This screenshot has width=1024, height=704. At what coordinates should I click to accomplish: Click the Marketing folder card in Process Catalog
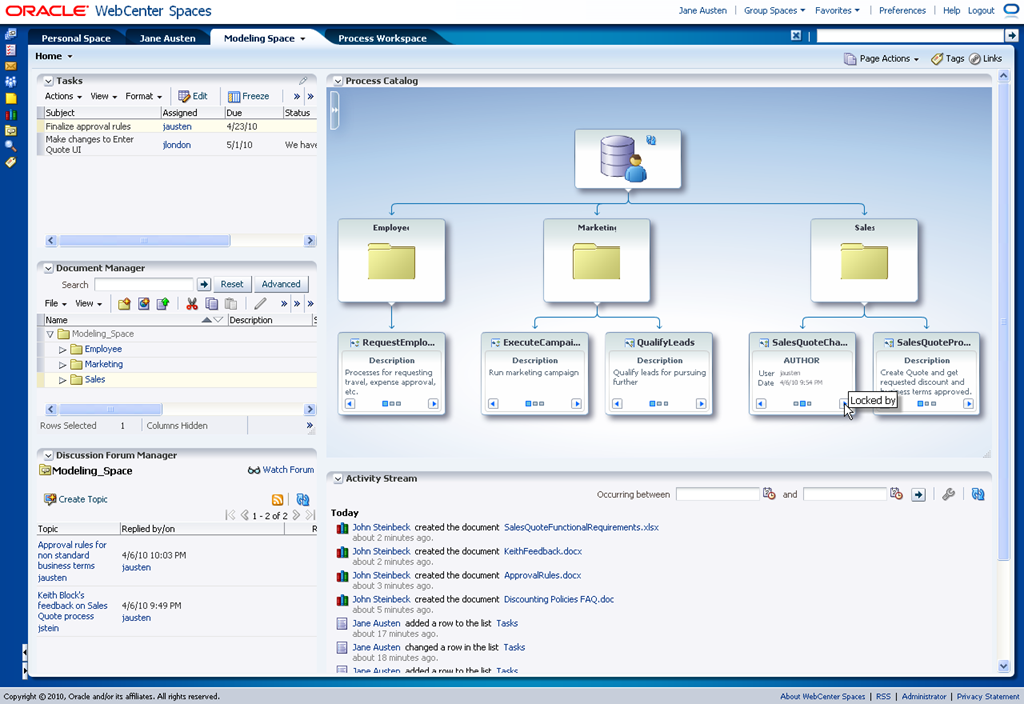pos(596,260)
